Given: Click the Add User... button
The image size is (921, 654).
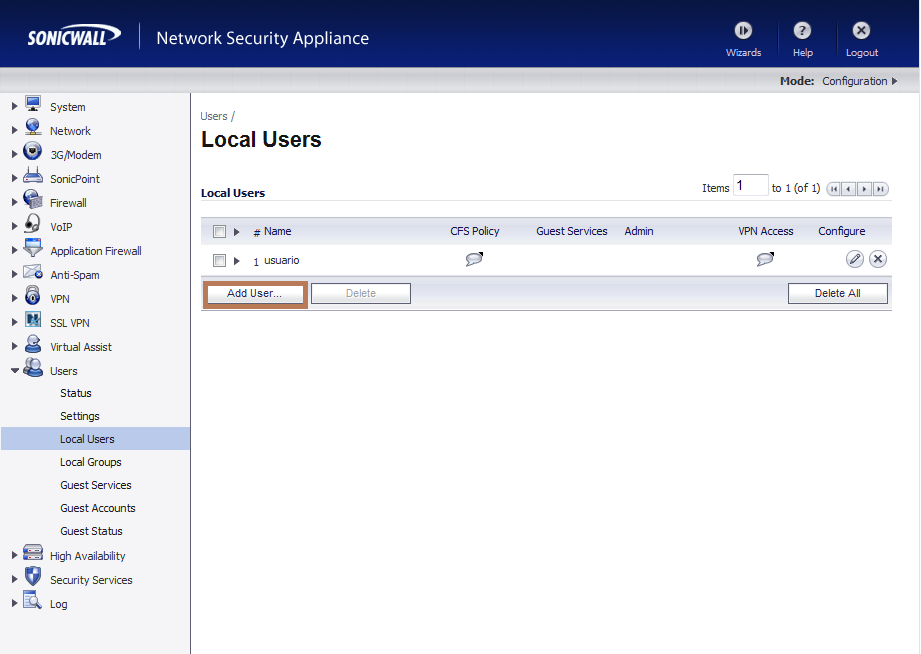Looking at the screenshot, I should (254, 293).
